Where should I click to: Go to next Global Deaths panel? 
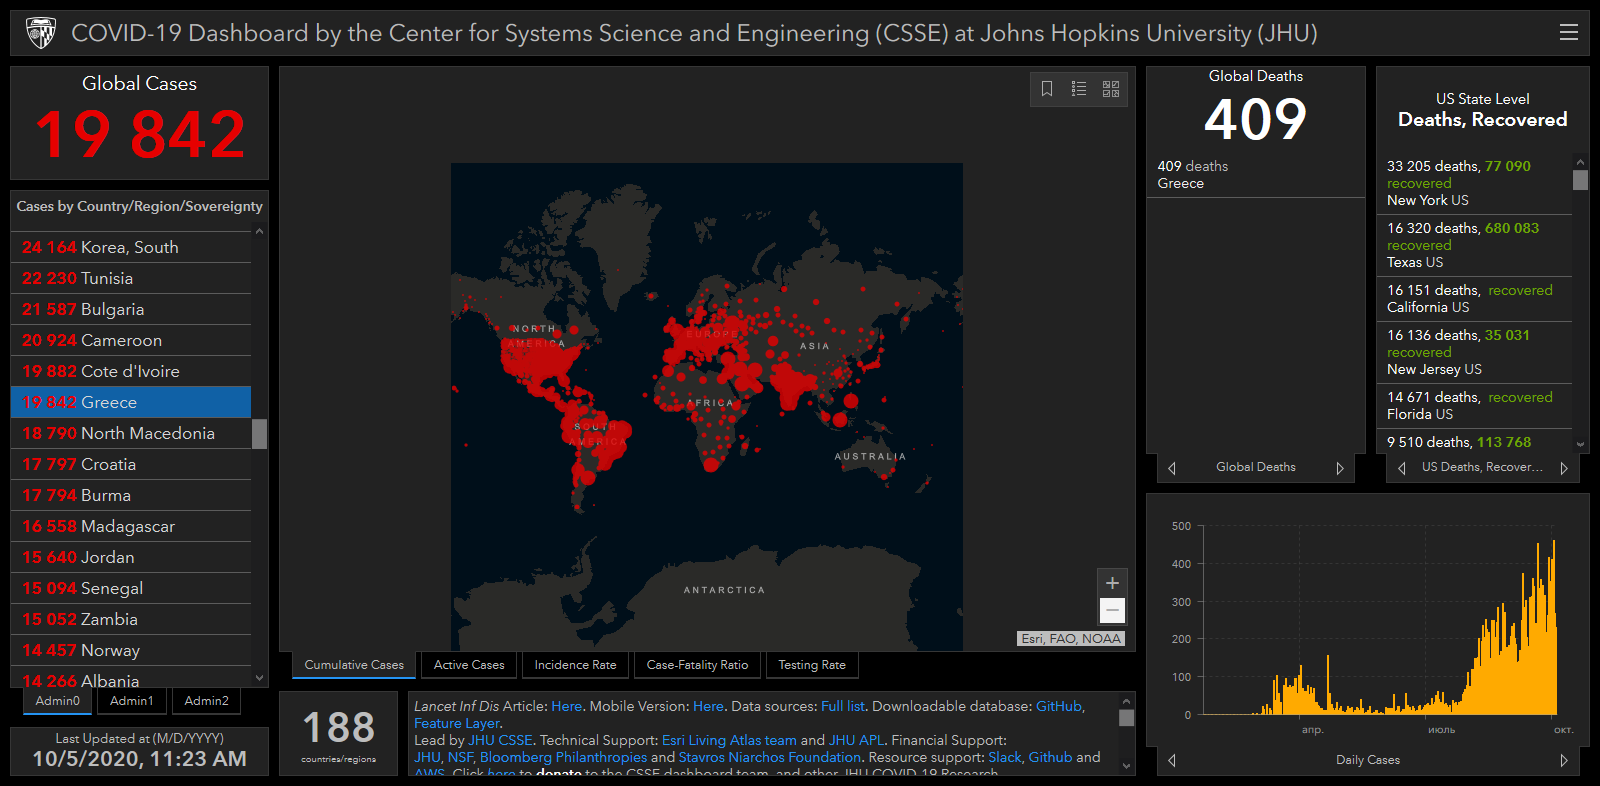click(1340, 468)
